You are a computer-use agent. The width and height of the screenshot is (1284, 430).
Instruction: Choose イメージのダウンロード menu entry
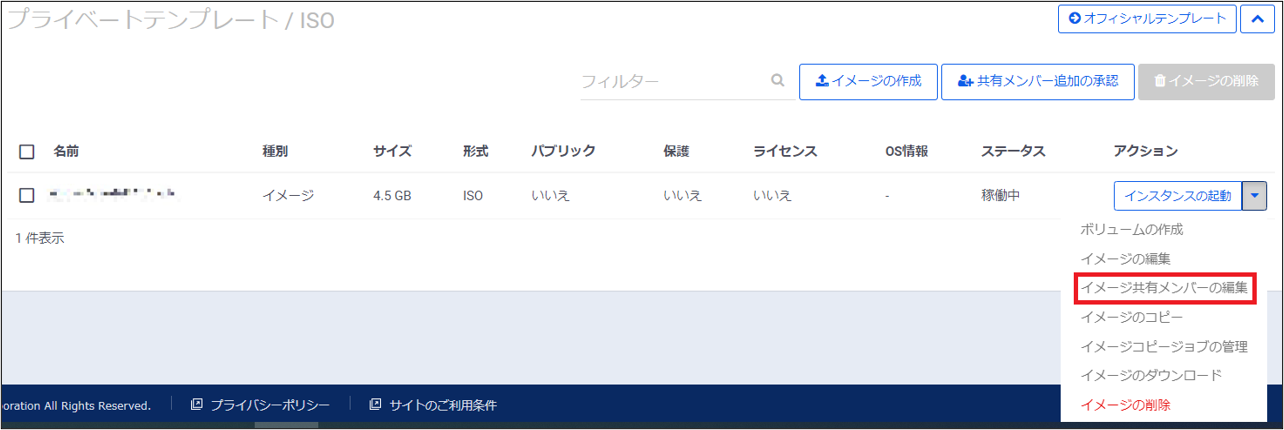1151,375
